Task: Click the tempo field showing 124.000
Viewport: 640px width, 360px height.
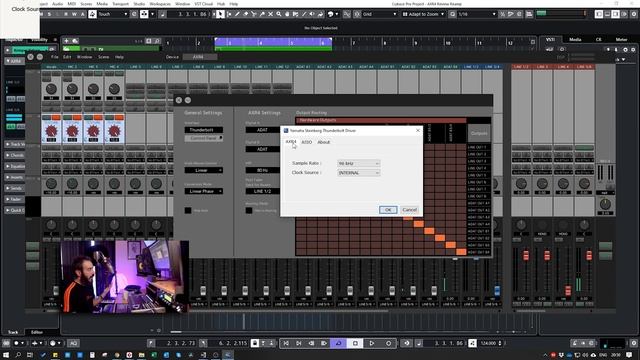Action: pos(488,343)
